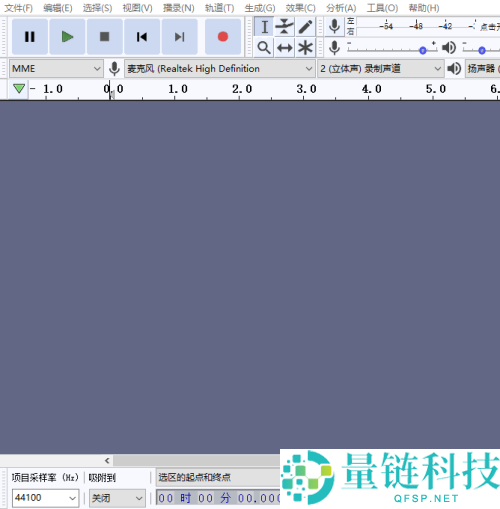
Task: Skip to start of the project
Action: point(142,37)
